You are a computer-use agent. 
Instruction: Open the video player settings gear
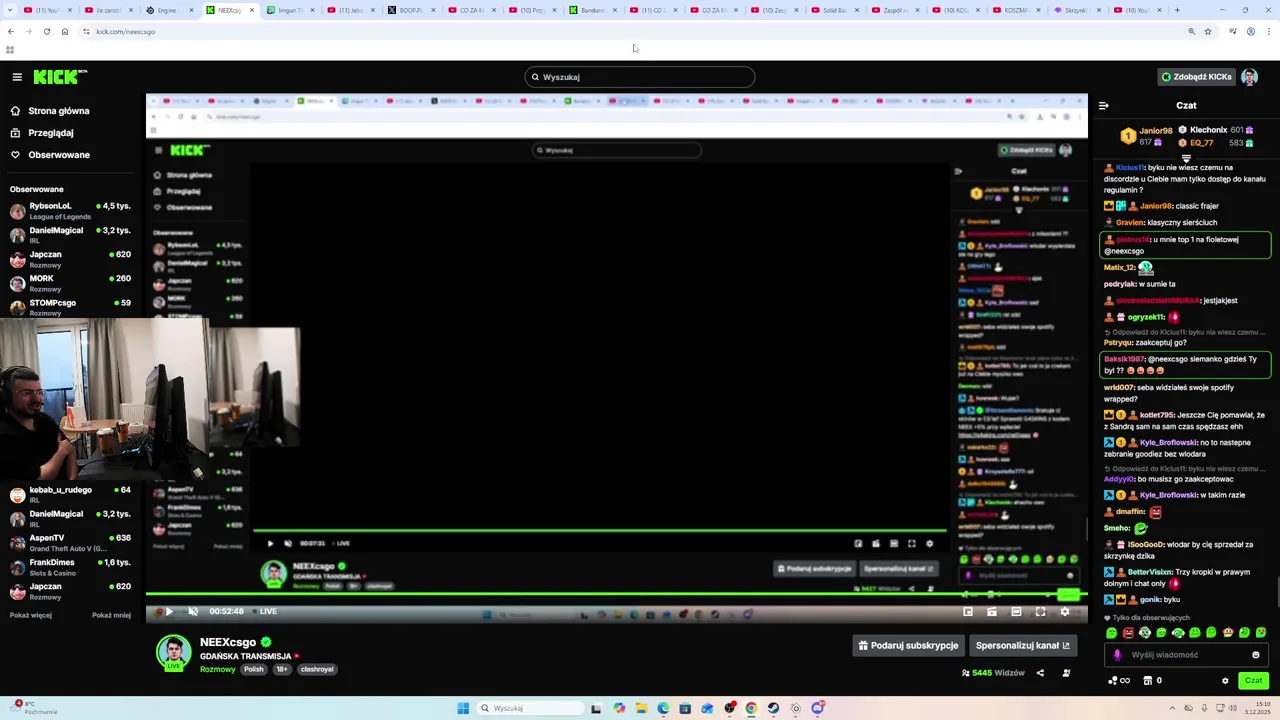tap(1065, 612)
